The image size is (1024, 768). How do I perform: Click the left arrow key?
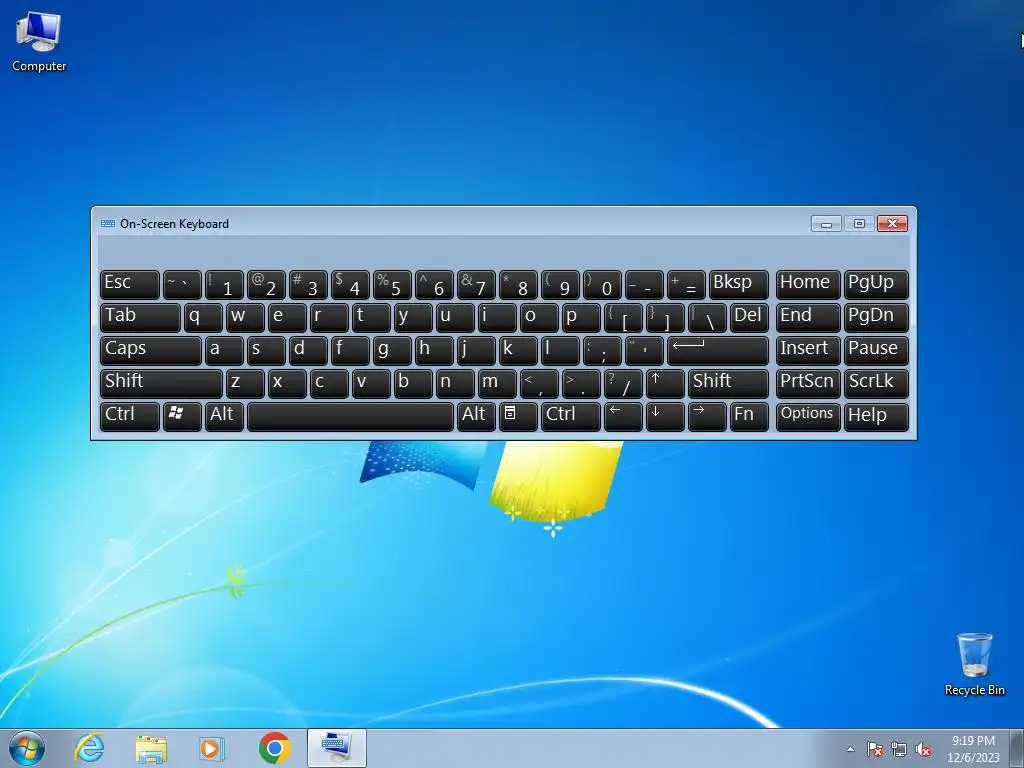pos(623,416)
